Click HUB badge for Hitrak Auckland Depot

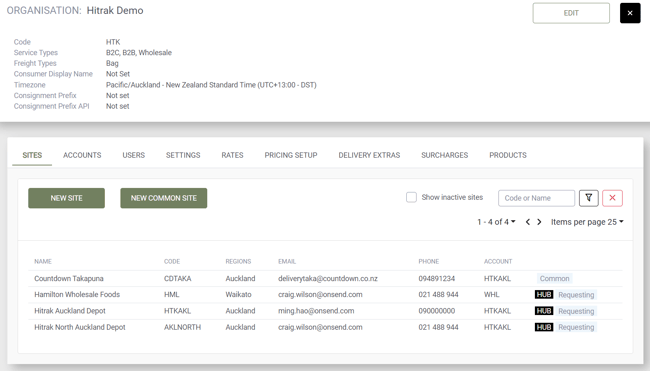(544, 311)
